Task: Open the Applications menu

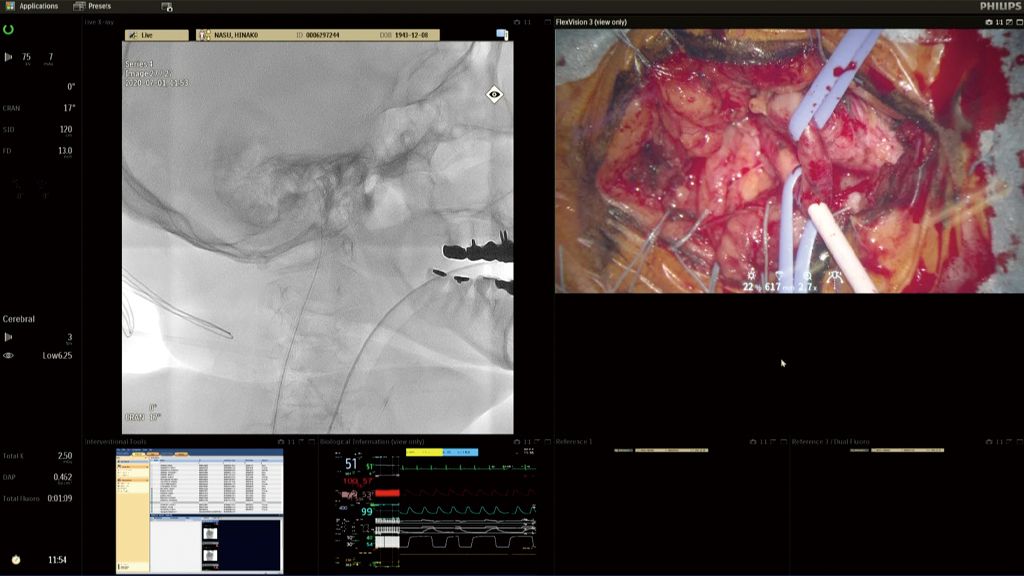Action: click(x=31, y=7)
